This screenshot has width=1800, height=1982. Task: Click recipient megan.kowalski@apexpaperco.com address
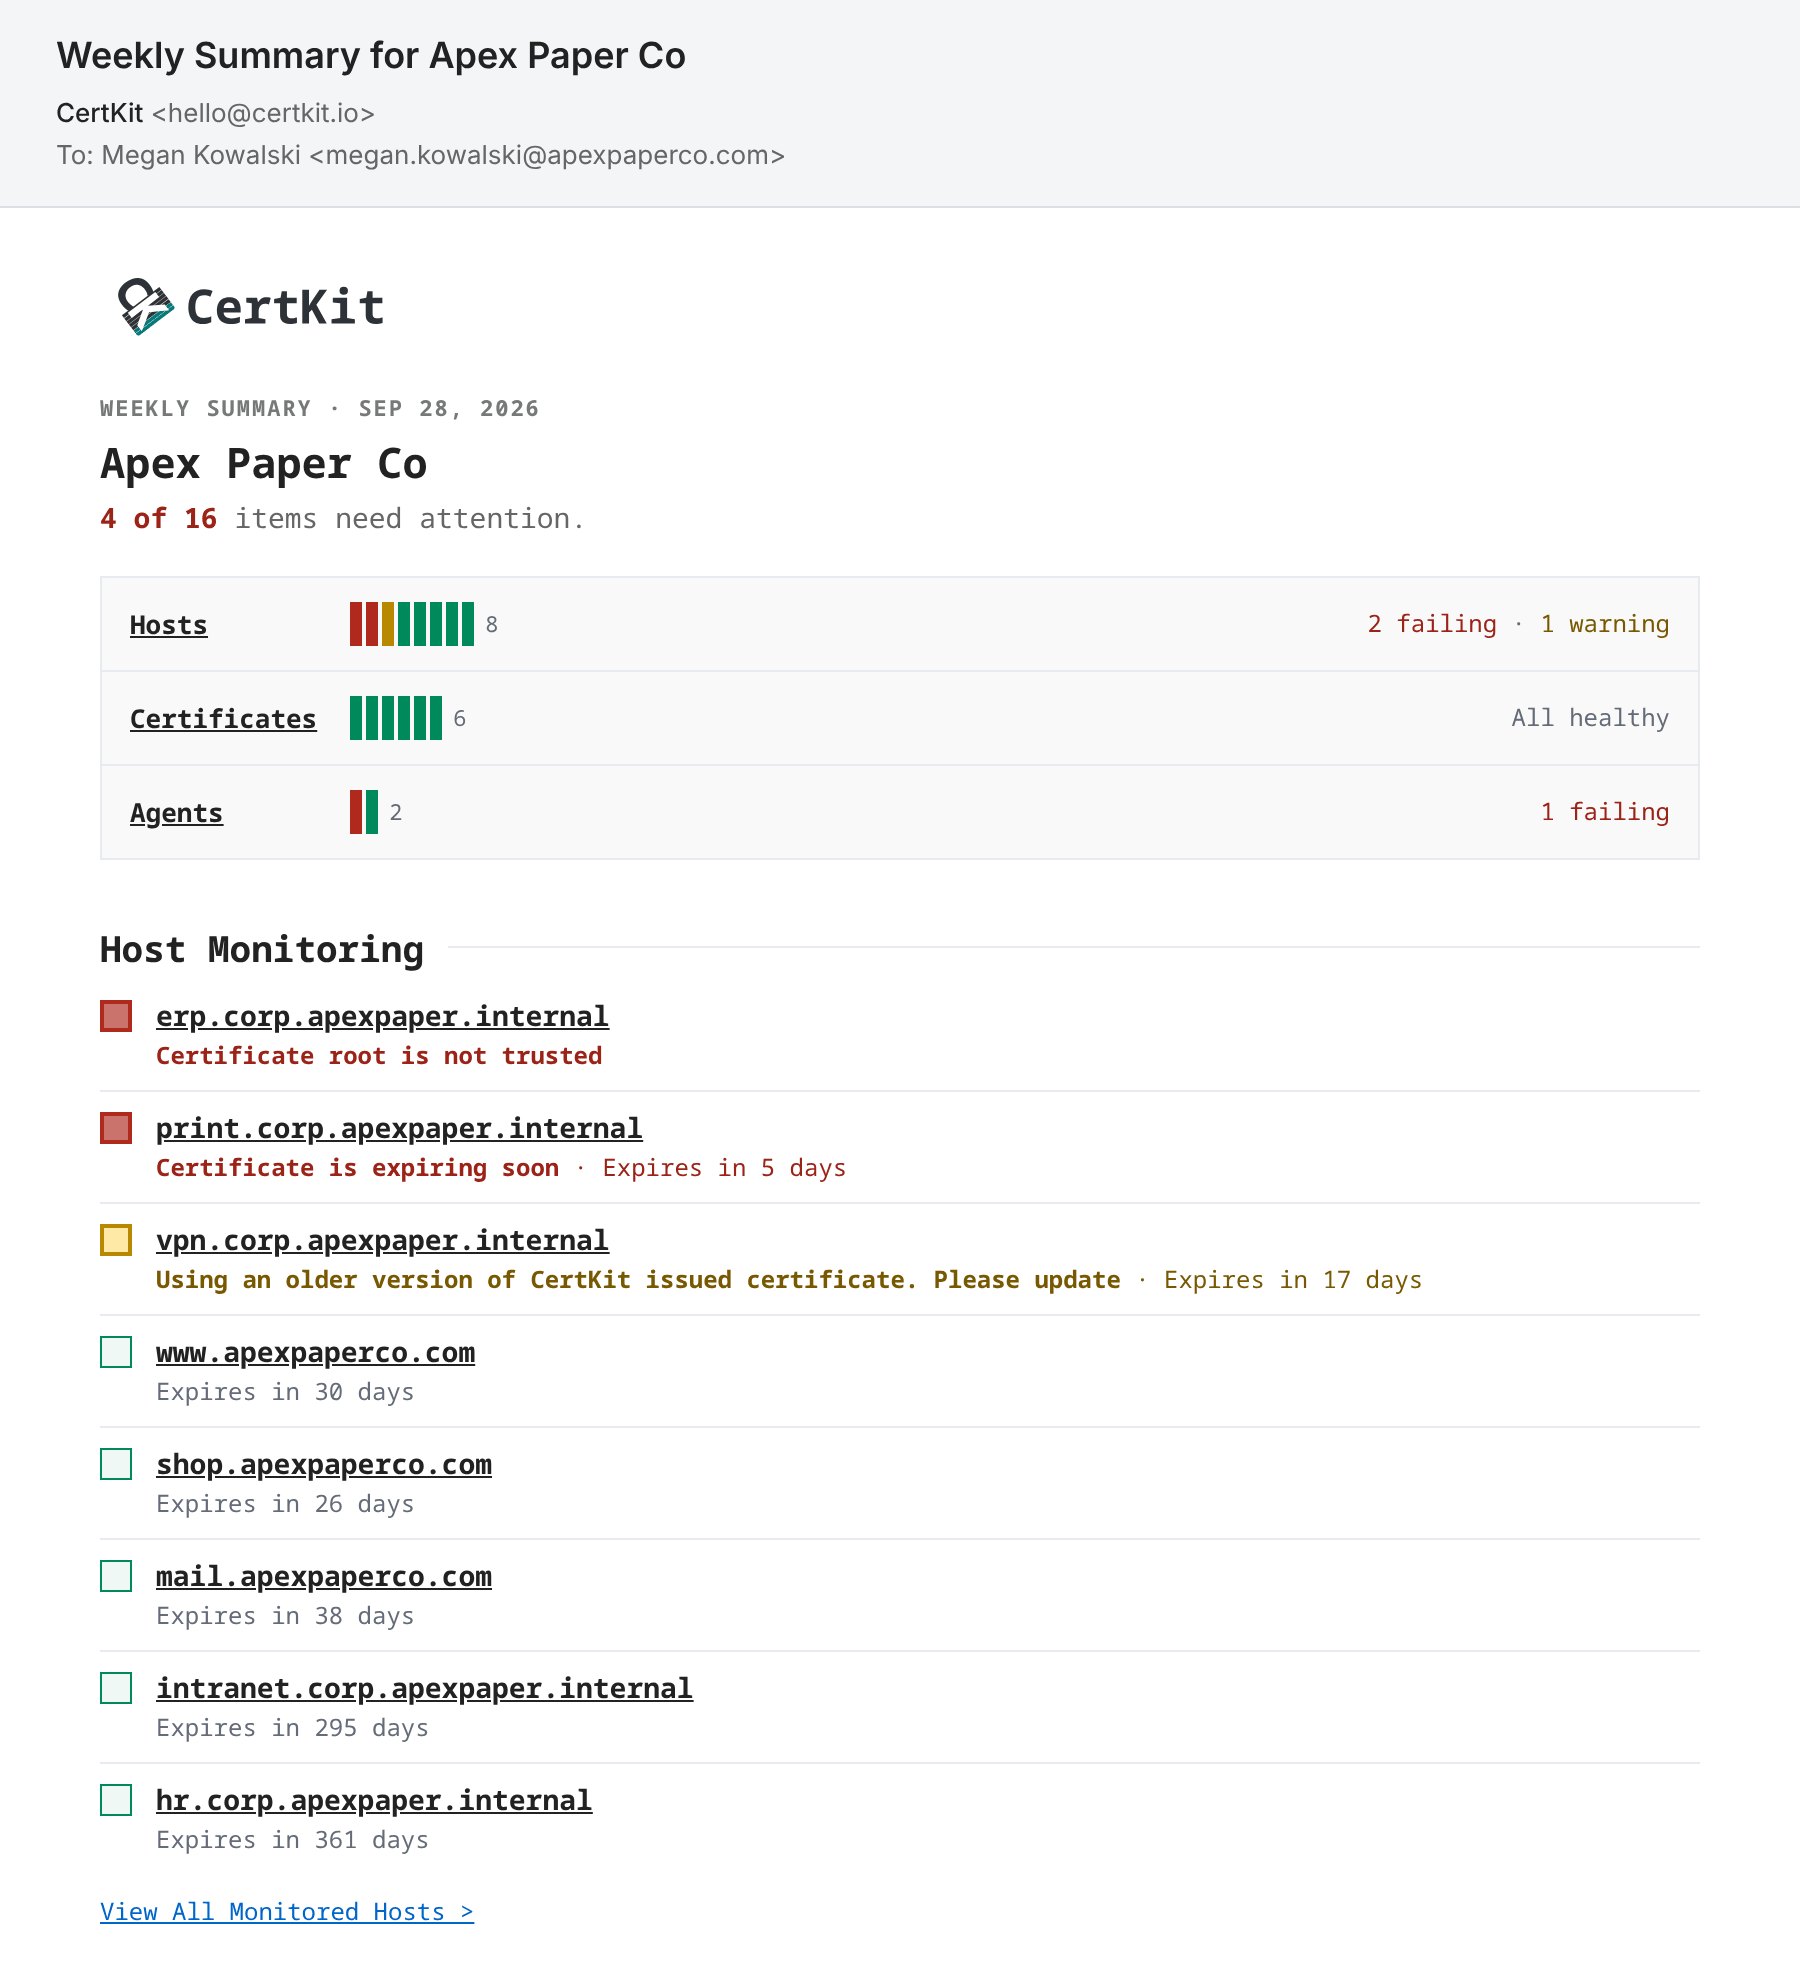coord(547,155)
